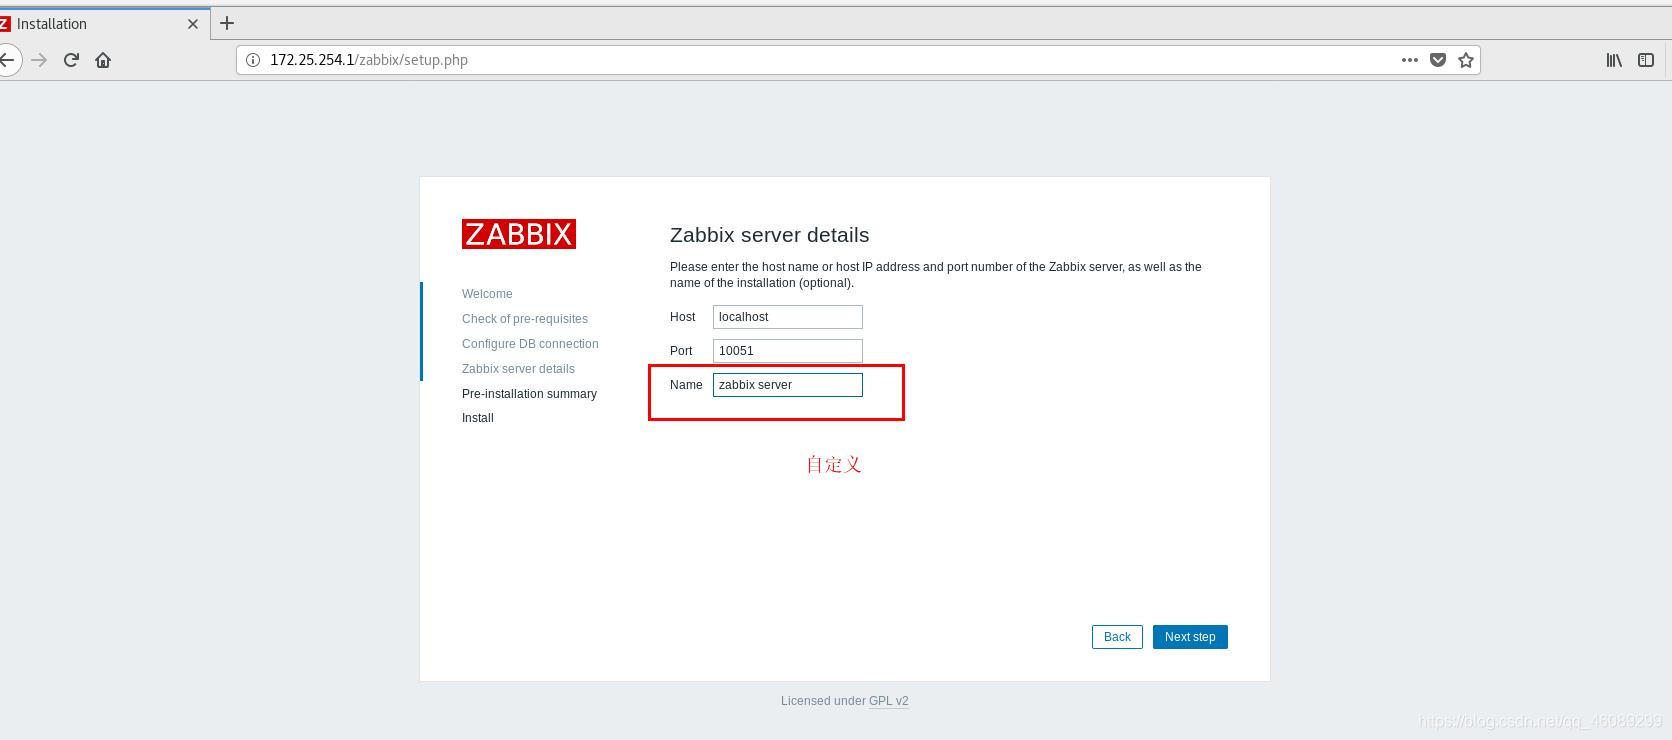Open the GPL v2 license link

[x=889, y=701]
